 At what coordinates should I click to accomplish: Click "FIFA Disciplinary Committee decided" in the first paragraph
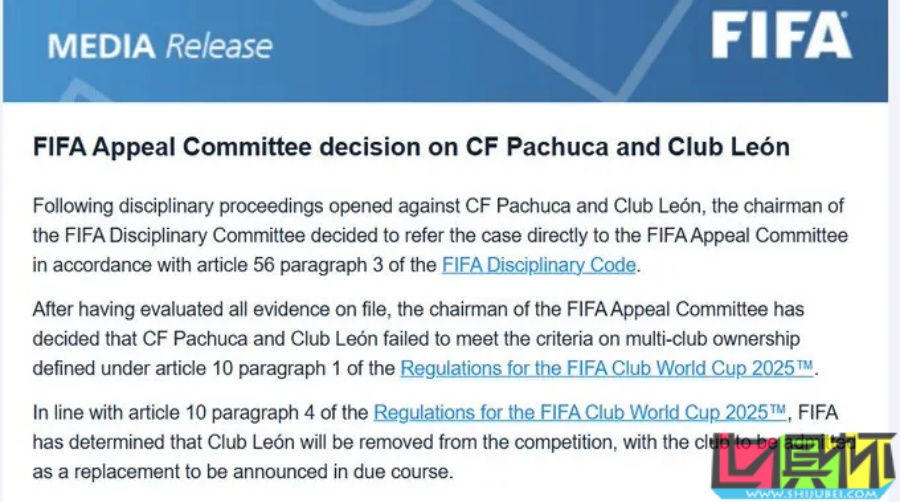click(198, 236)
